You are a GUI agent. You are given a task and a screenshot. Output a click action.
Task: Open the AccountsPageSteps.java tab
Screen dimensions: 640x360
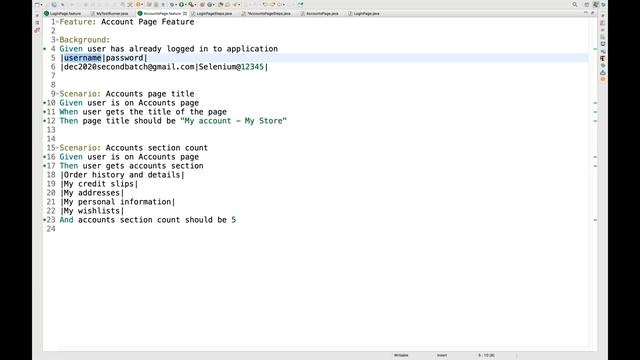point(266,13)
